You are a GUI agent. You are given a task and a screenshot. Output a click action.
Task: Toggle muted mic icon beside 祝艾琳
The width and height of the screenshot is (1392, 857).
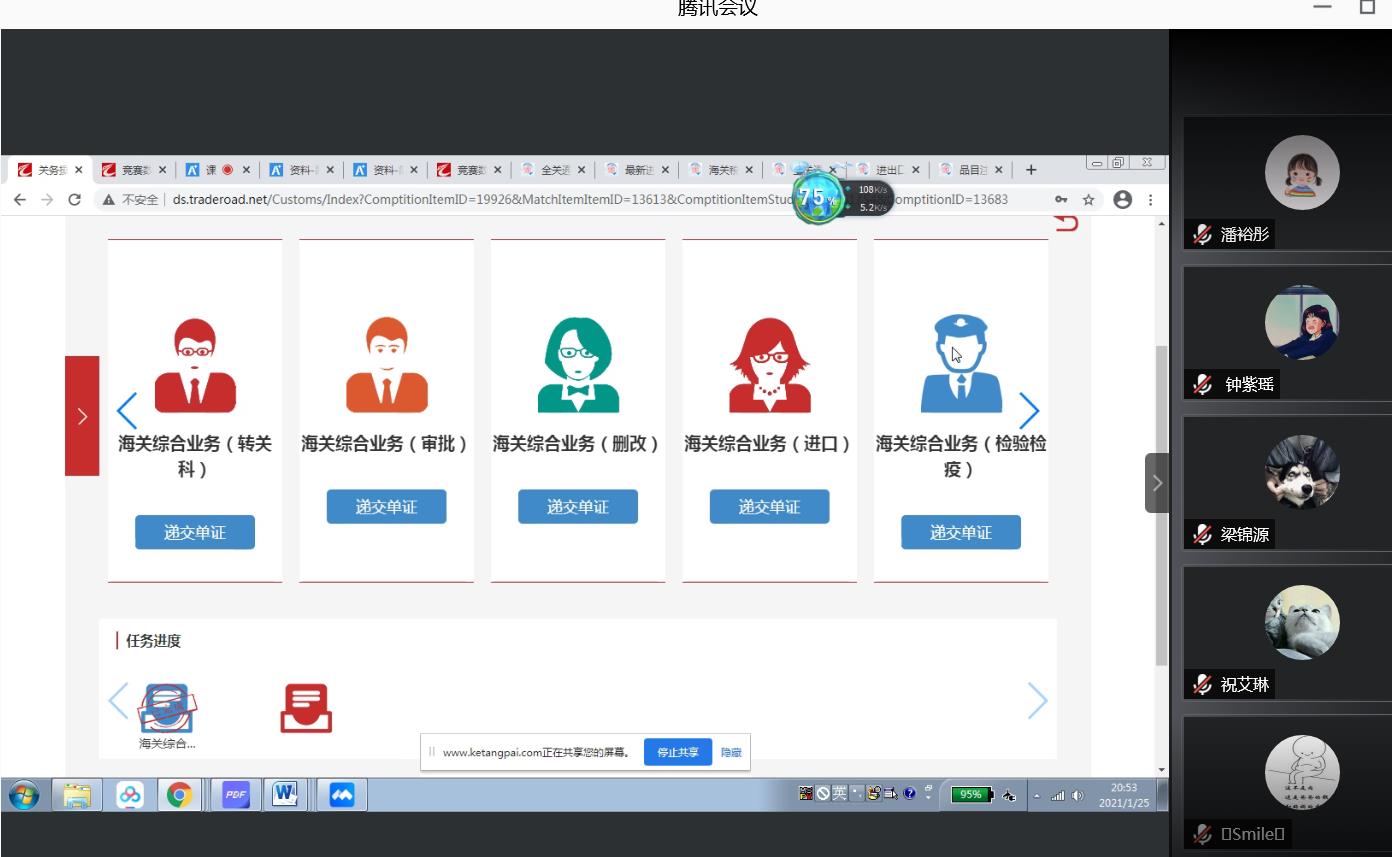1203,684
